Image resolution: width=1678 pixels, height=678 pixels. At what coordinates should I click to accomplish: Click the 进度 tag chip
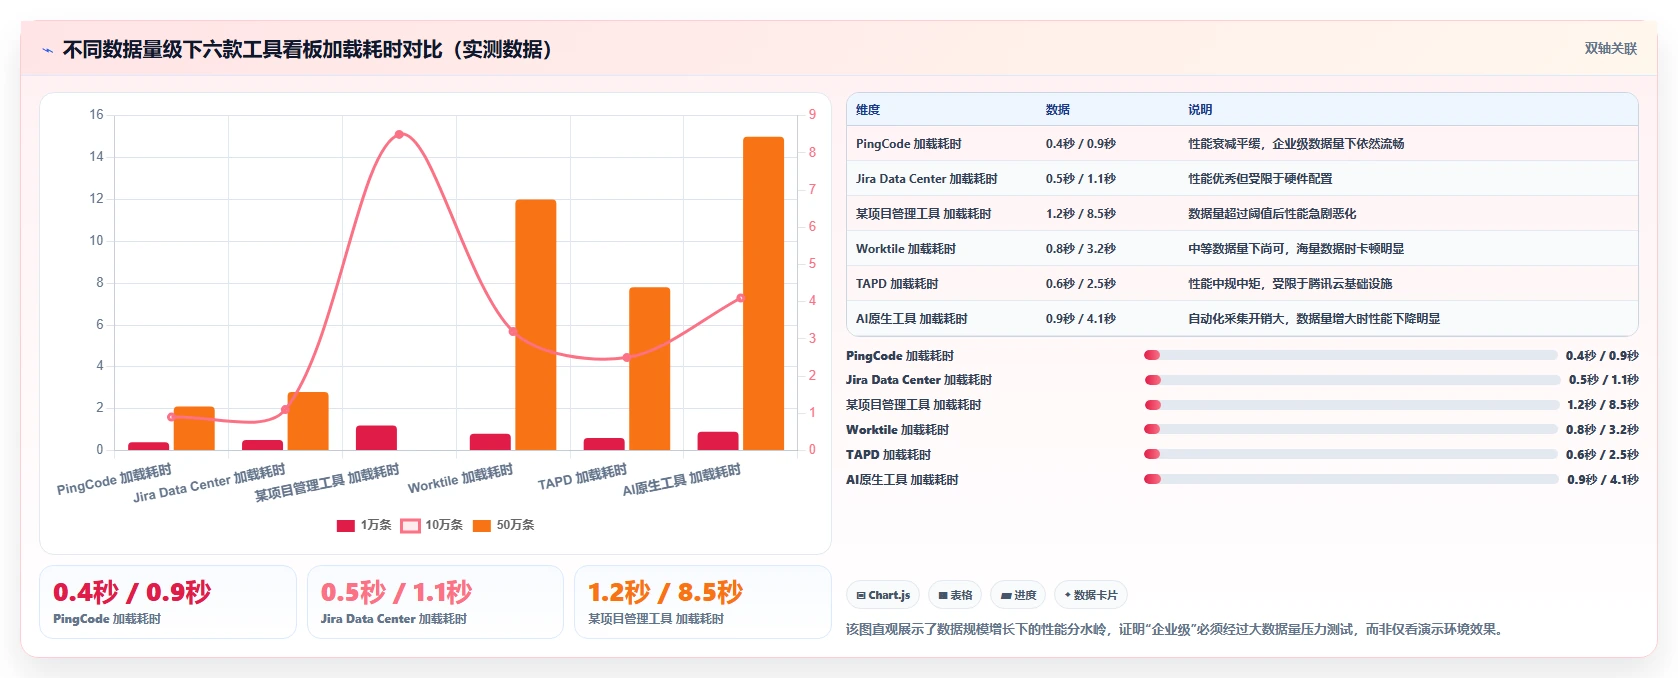click(1018, 595)
